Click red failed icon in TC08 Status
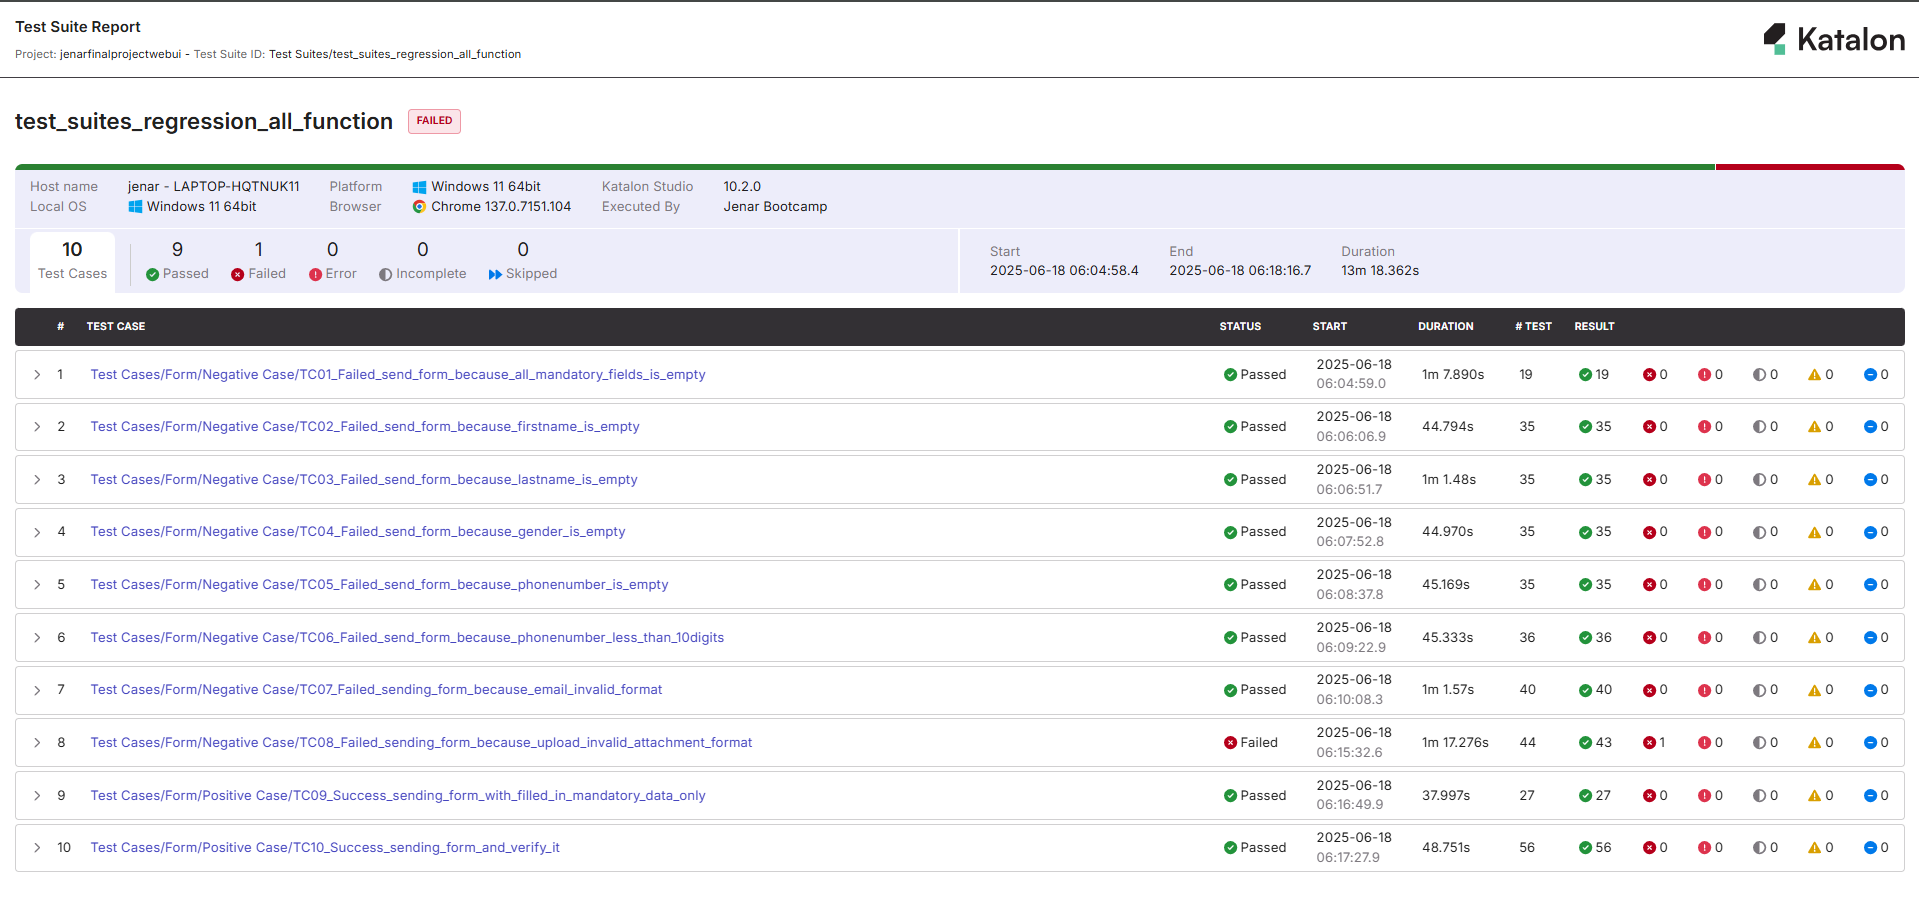The image size is (1919, 913). [1230, 743]
